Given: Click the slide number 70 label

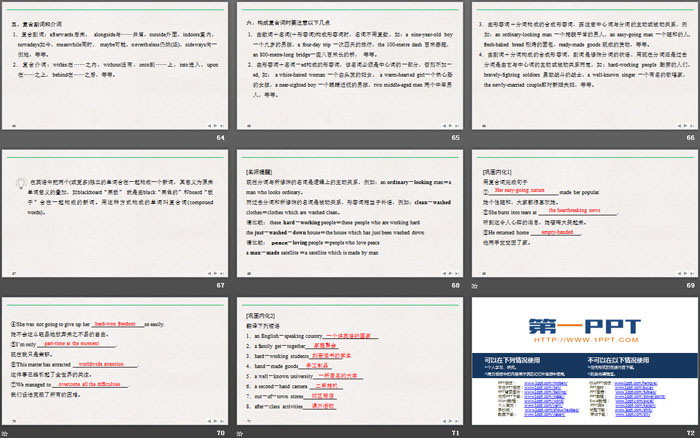Looking at the screenshot, I should click(221, 433).
